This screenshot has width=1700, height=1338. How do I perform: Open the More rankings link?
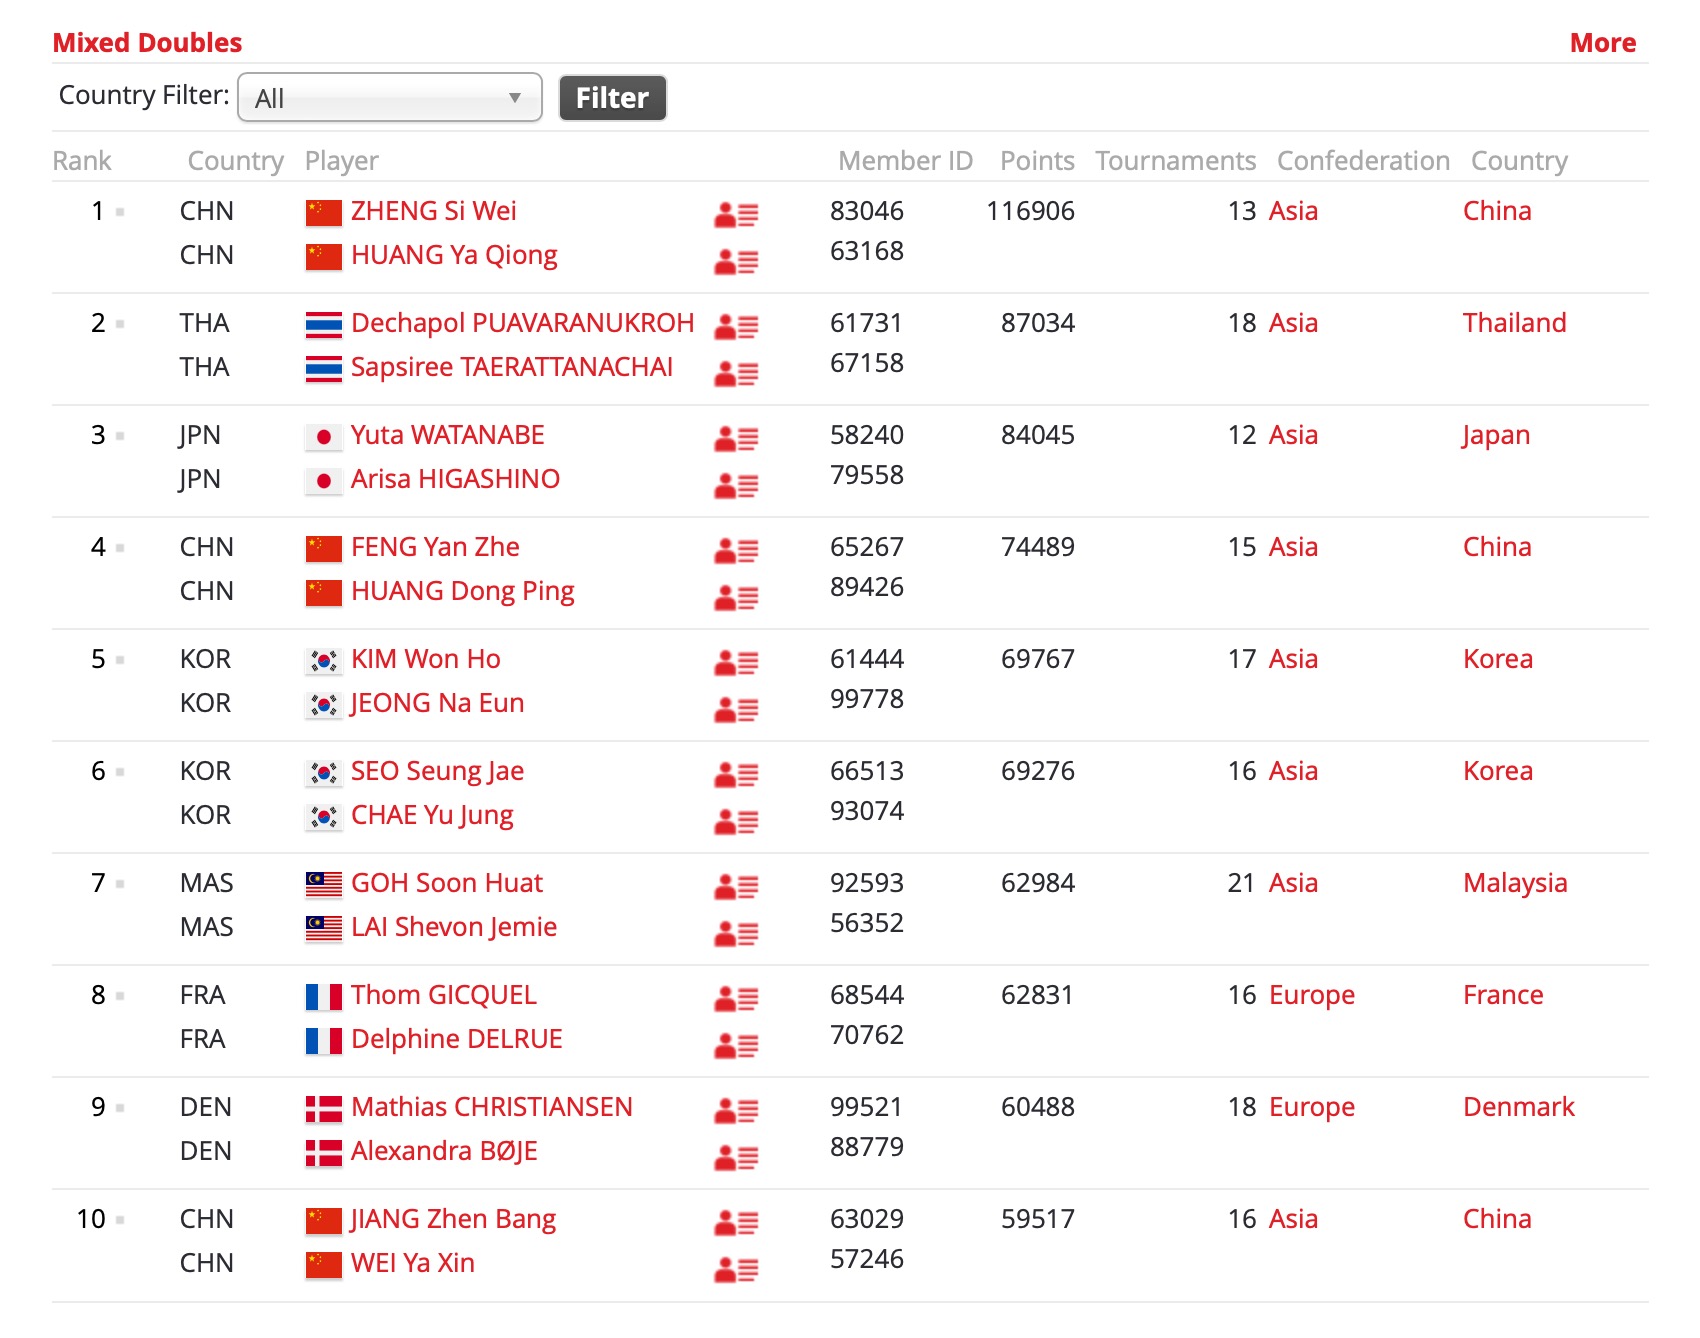click(x=1603, y=43)
